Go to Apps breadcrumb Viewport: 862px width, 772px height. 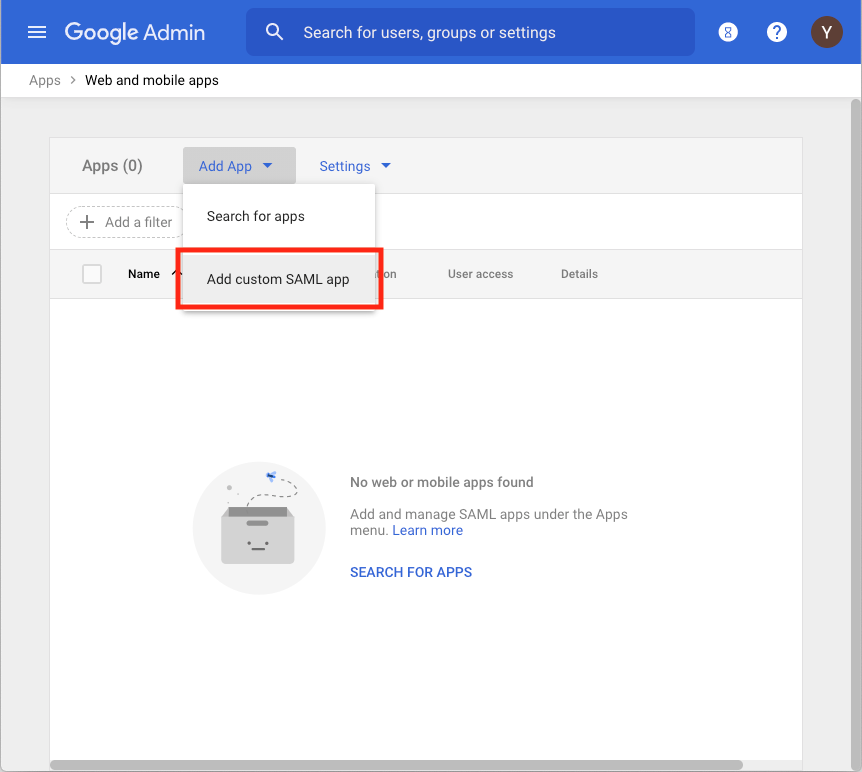tap(45, 80)
